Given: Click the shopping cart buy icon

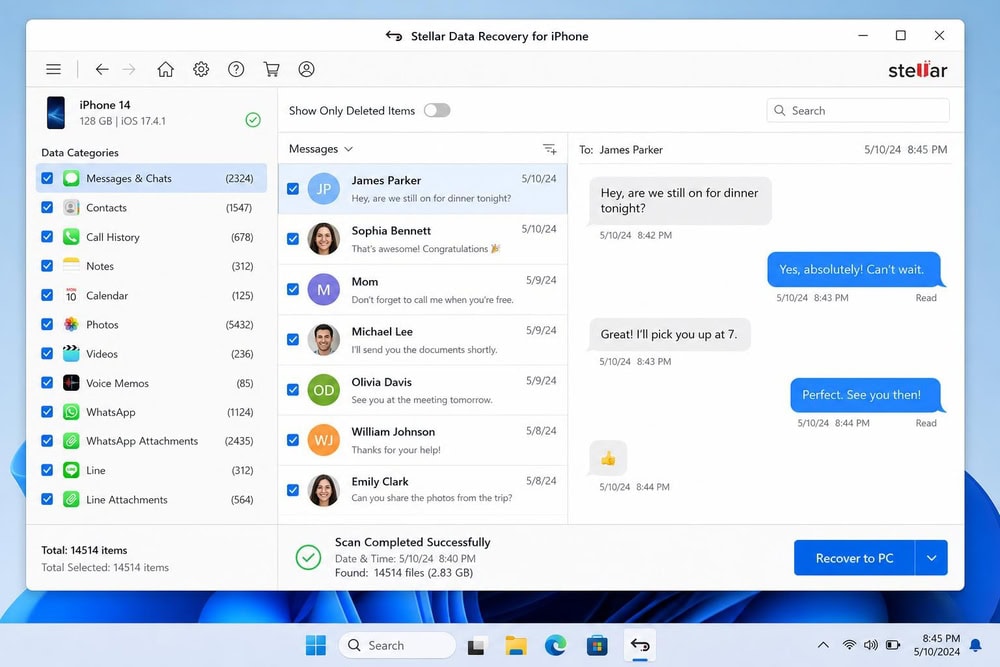Looking at the screenshot, I should [x=272, y=69].
